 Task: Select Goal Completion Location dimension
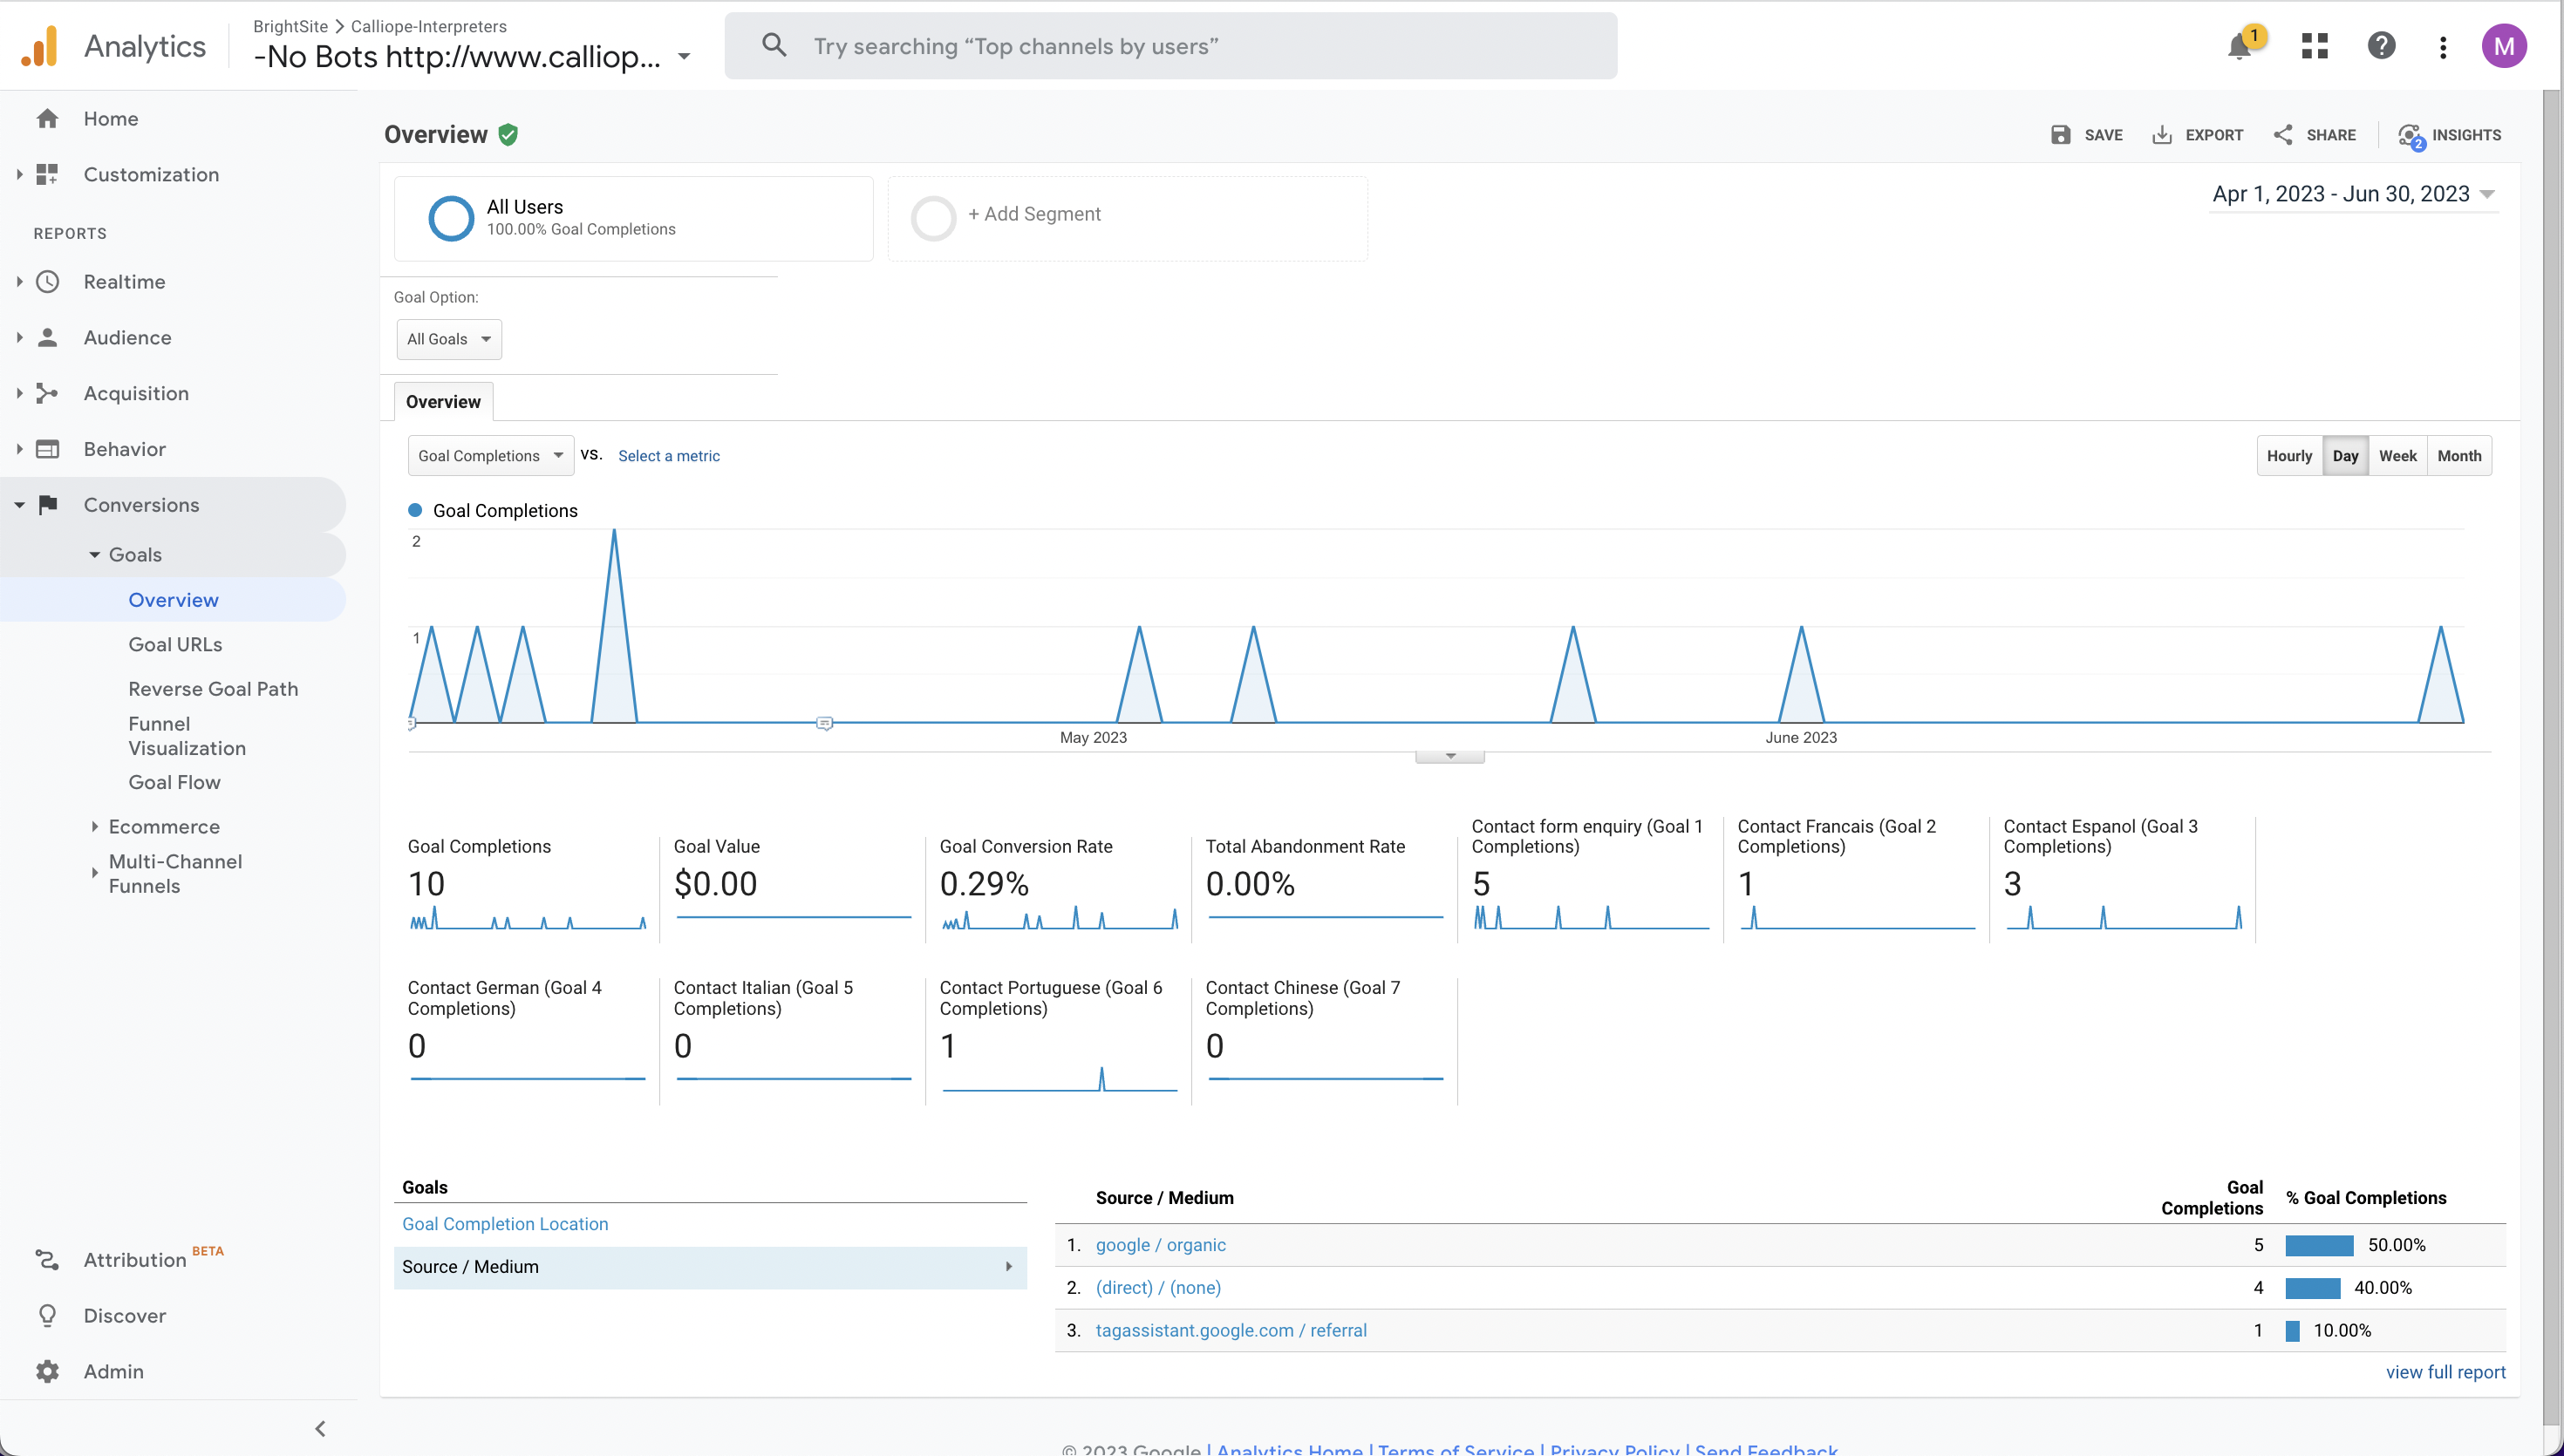tap(505, 1224)
